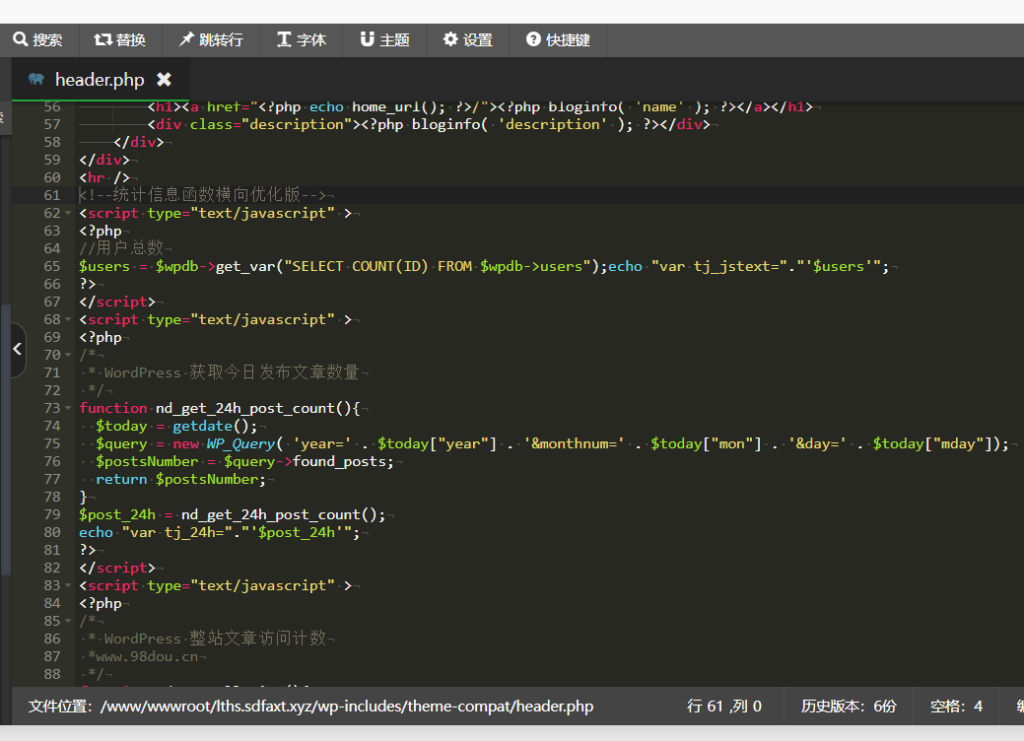Fold the function block at line 73
This screenshot has width=1024, height=741.
[70, 408]
